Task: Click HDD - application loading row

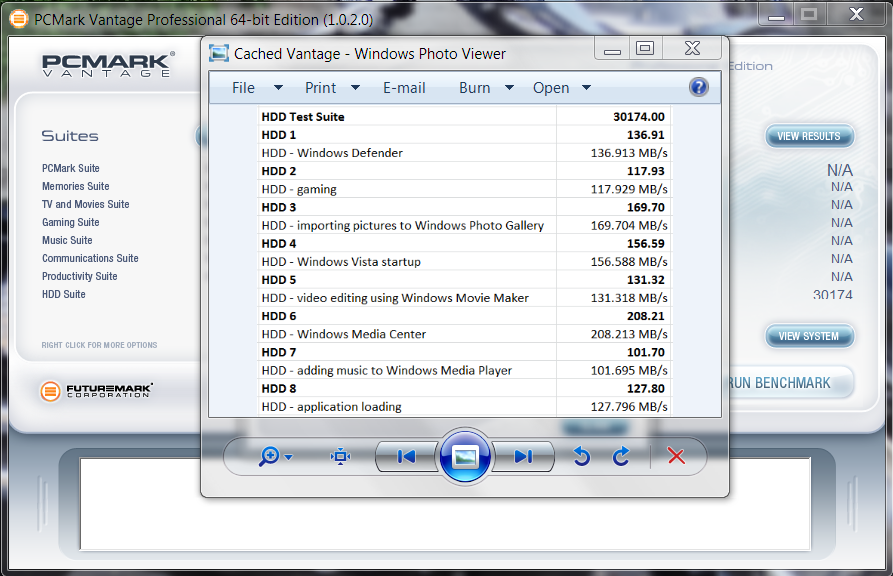Action: point(465,406)
